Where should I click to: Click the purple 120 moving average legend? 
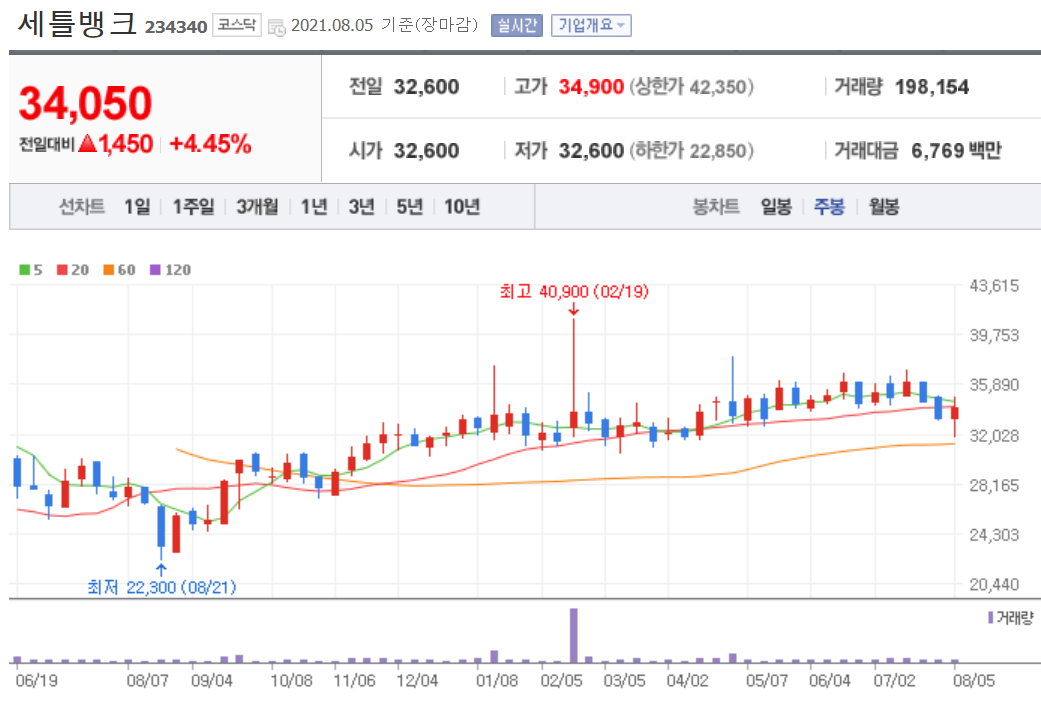click(171, 270)
